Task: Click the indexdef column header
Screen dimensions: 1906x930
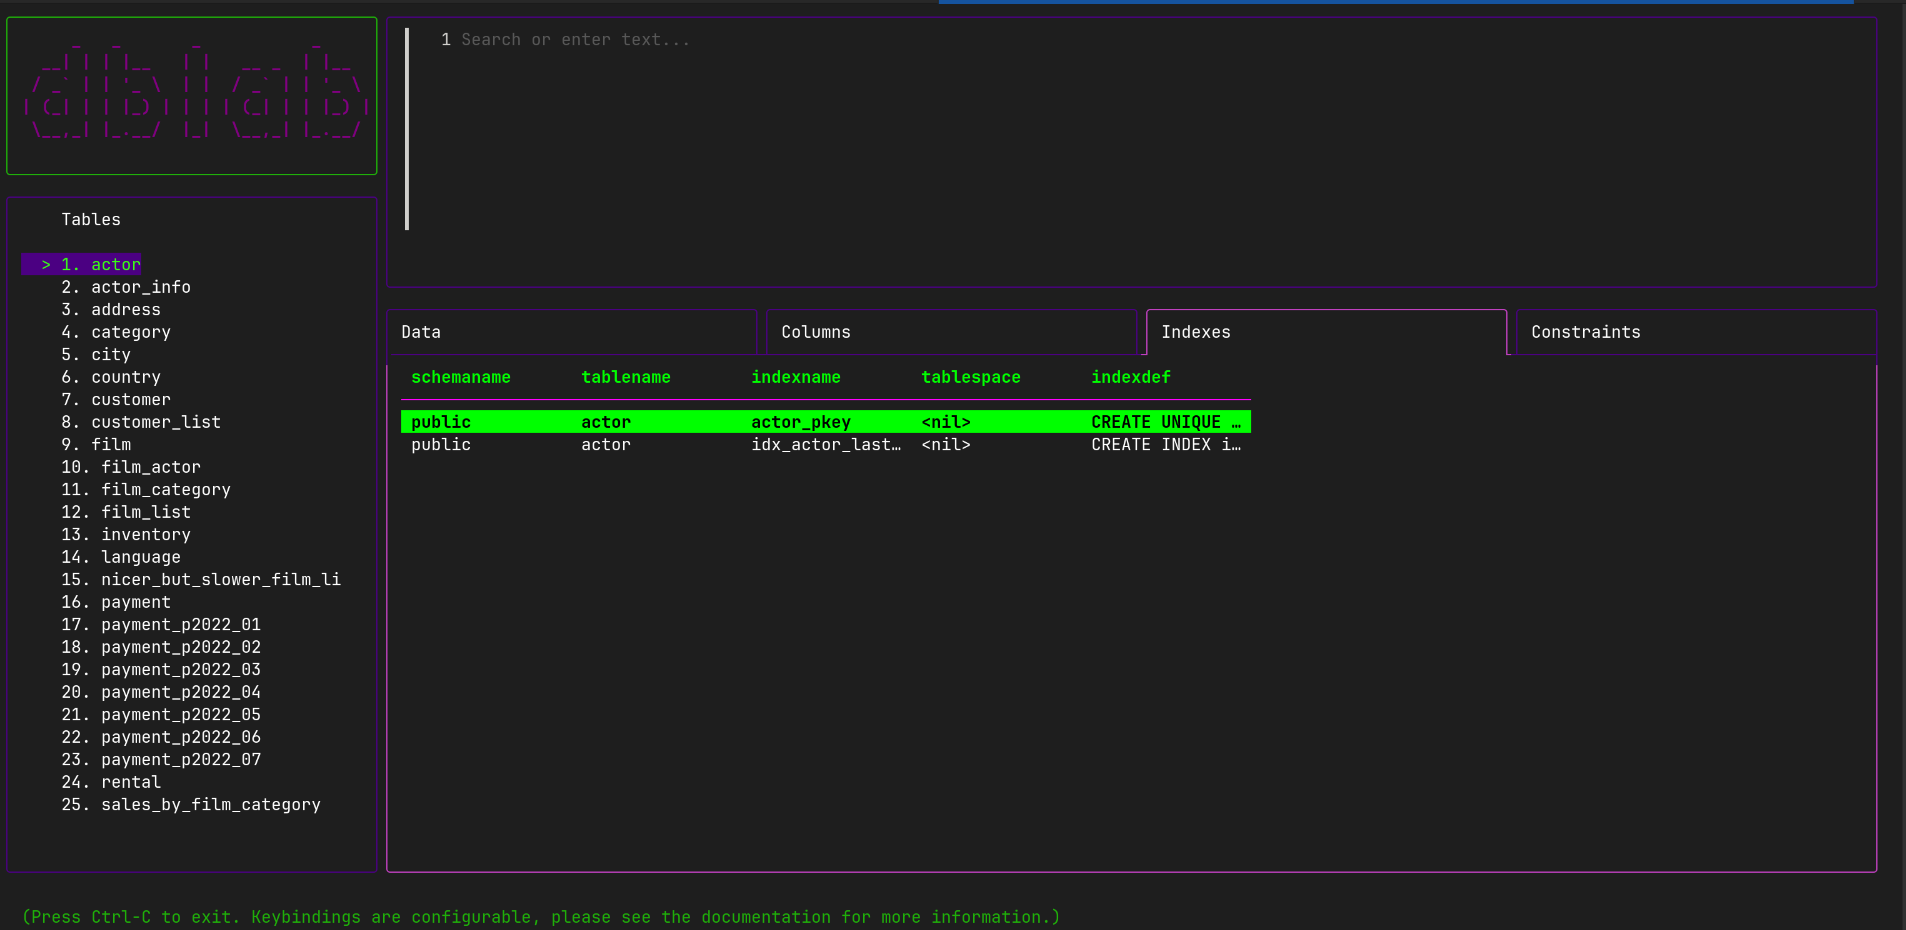Action: pyautogui.click(x=1131, y=377)
